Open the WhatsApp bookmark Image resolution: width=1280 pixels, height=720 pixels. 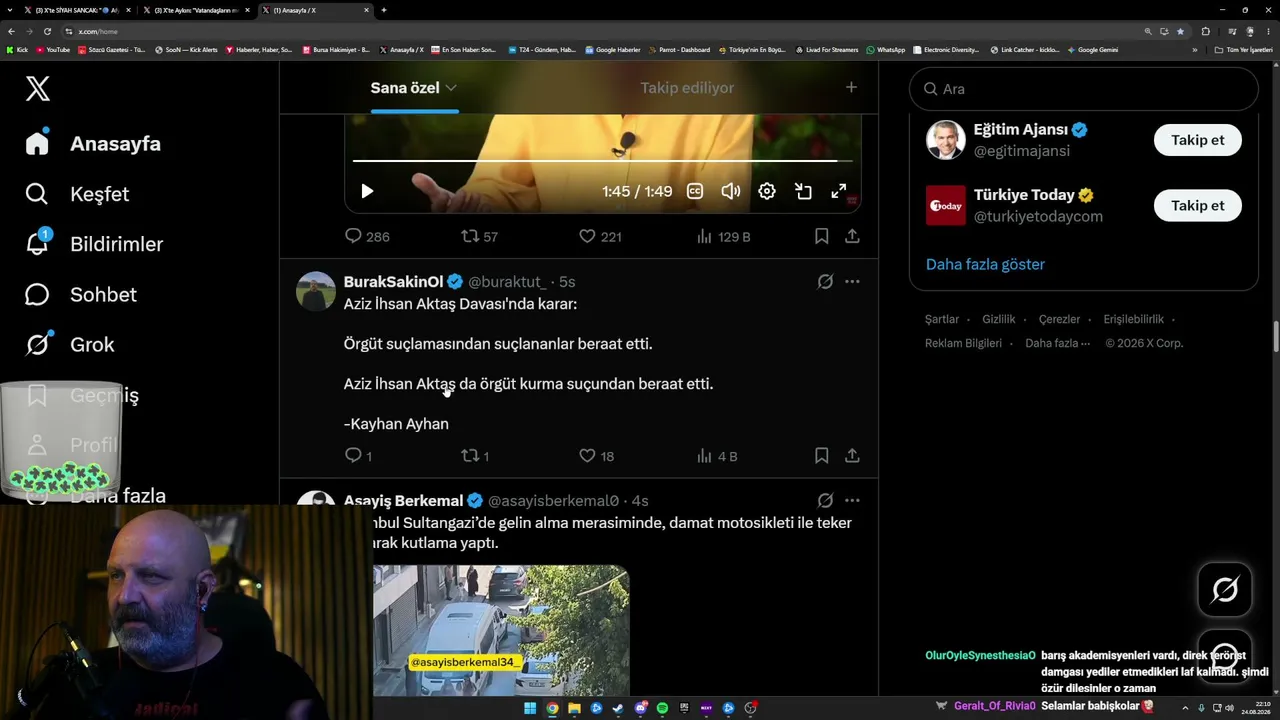886,49
